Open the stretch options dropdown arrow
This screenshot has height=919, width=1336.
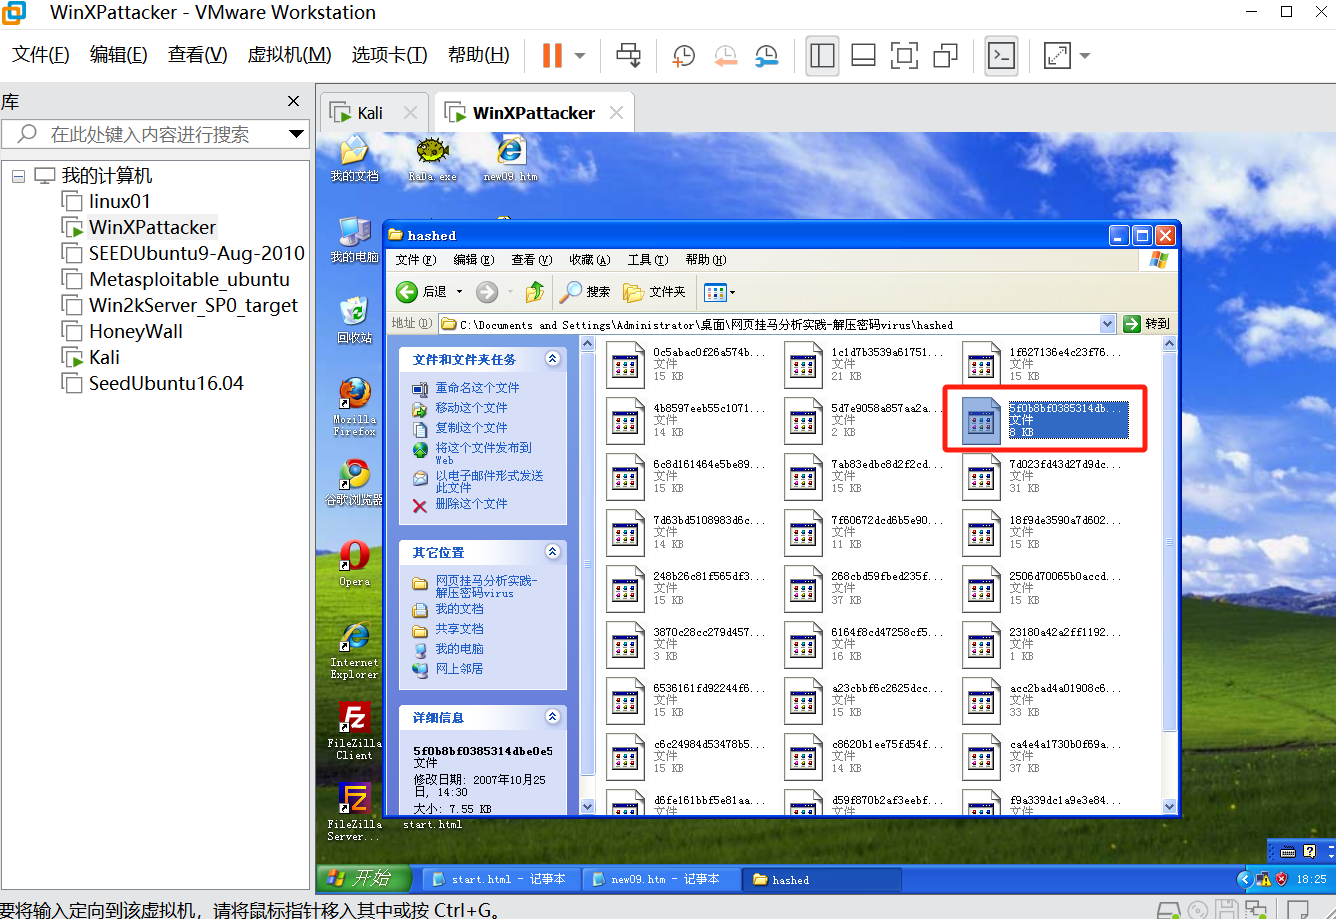pos(1084,56)
